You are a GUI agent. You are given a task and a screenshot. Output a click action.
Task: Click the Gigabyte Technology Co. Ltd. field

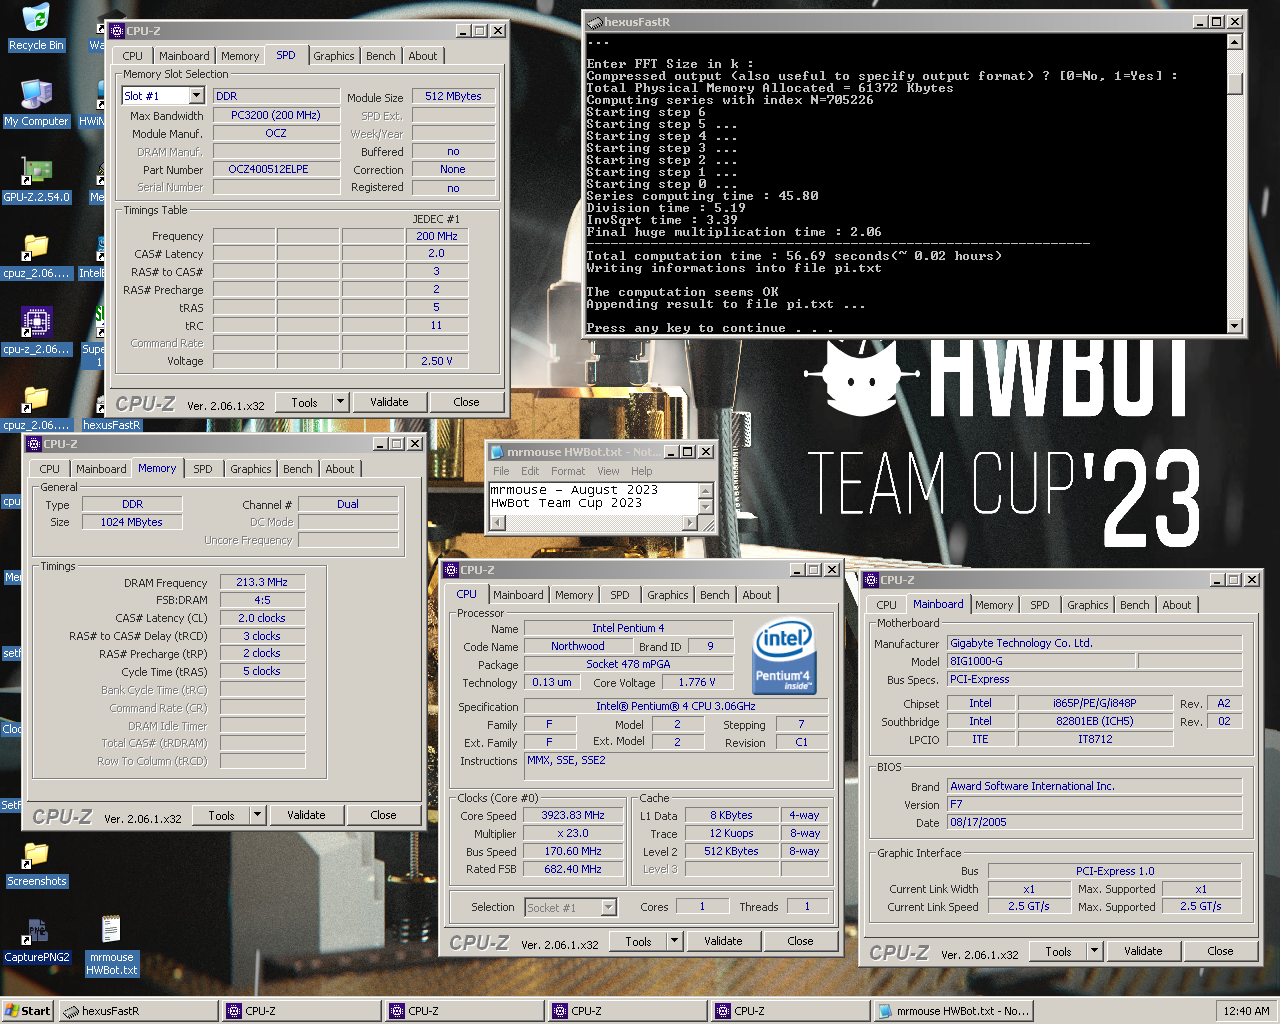coord(1095,643)
